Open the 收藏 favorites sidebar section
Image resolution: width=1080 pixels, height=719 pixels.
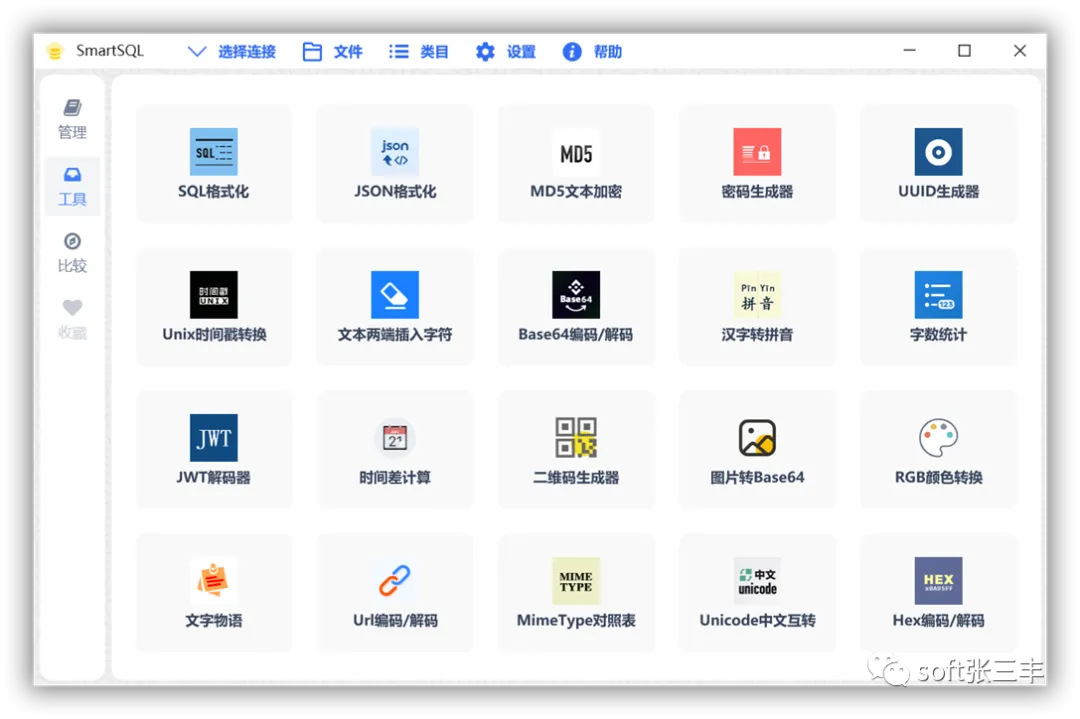pyautogui.click(x=72, y=320)
